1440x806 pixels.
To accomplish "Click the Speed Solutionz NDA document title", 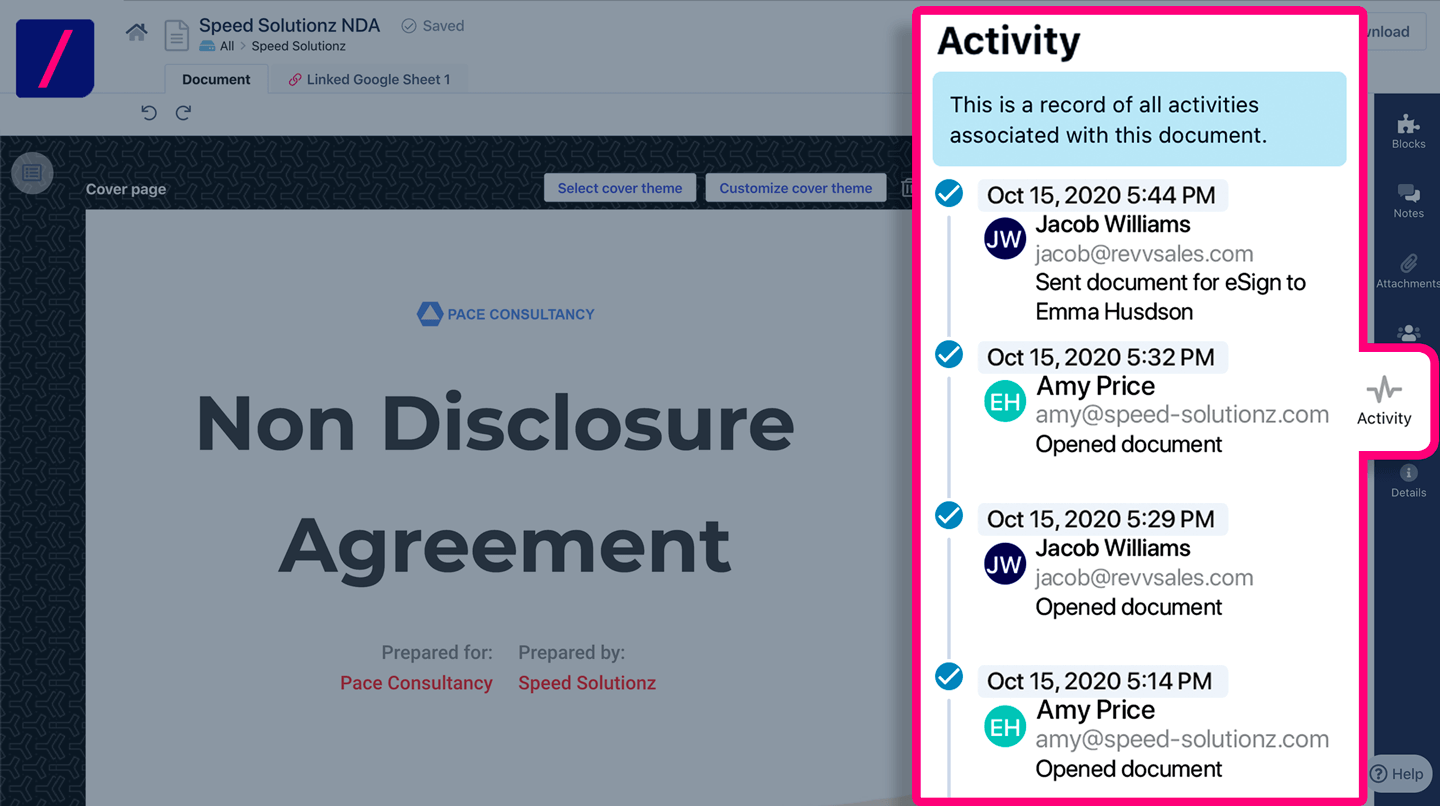I will (289, 25).
